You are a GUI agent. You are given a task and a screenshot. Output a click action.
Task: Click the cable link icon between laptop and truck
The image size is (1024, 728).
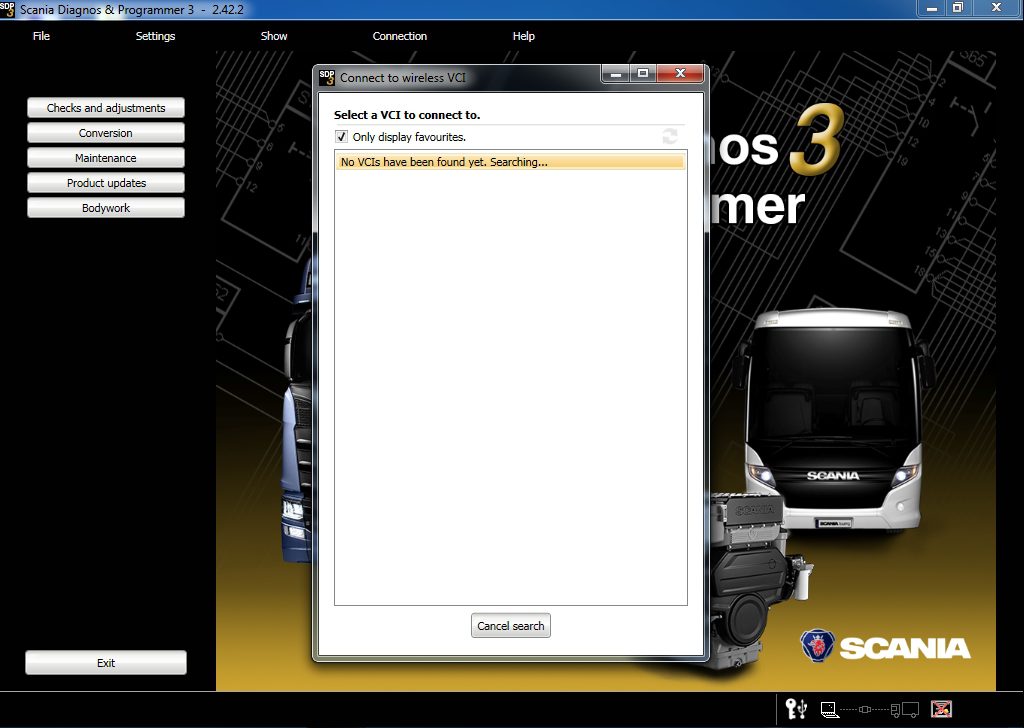865,709
